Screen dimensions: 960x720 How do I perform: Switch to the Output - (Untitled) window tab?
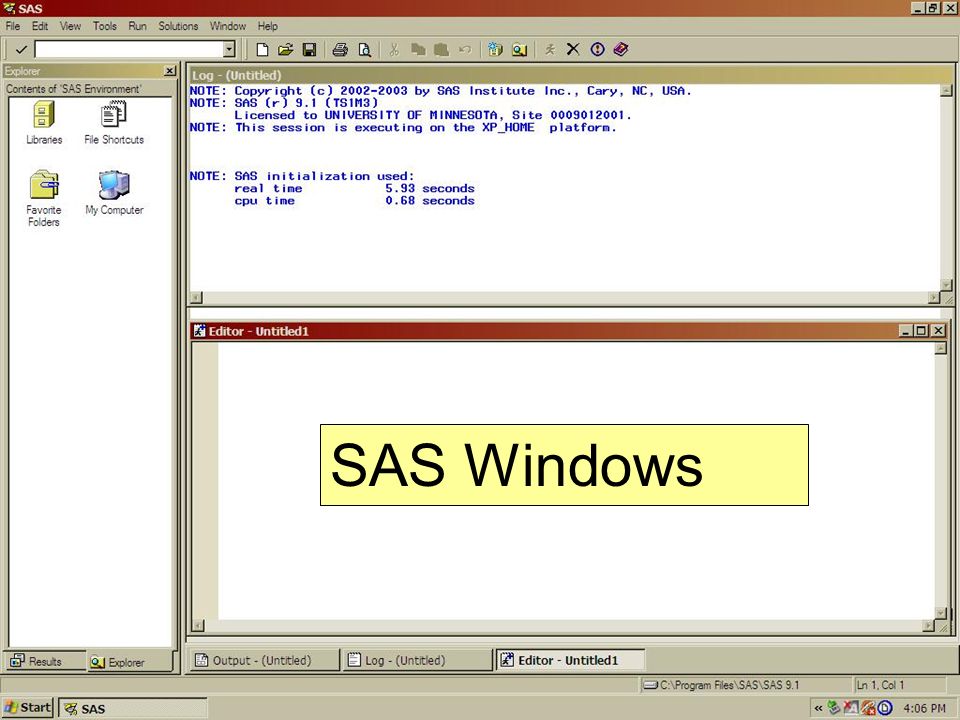264,660
